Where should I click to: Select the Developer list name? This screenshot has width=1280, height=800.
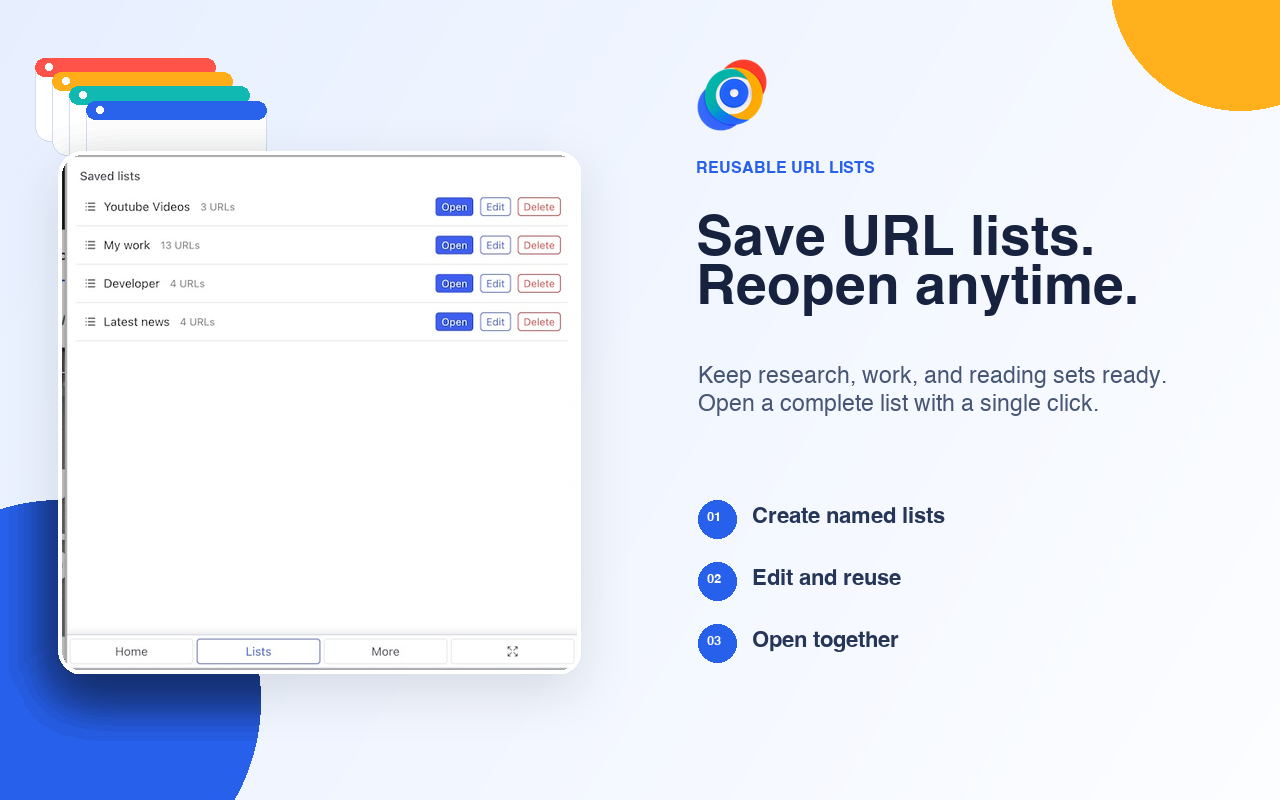click(x=131, y=284)
